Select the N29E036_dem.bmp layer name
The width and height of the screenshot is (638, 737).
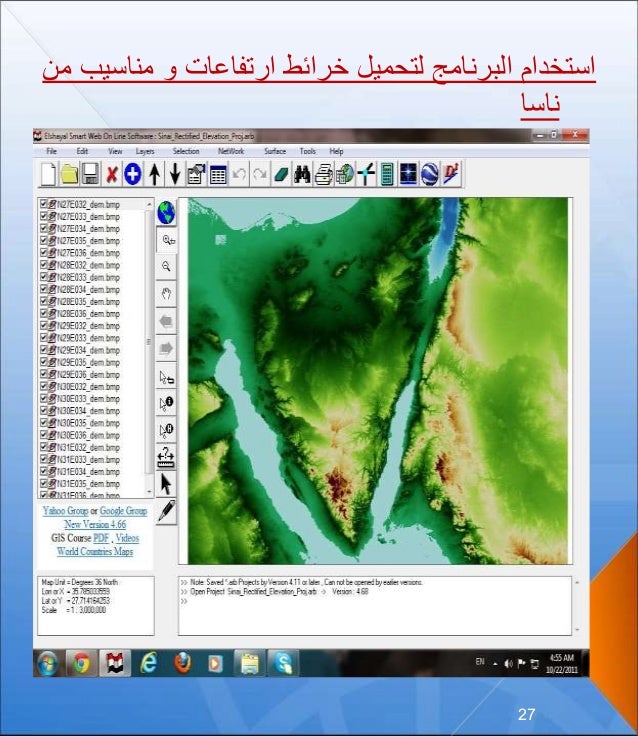[88, 375]
